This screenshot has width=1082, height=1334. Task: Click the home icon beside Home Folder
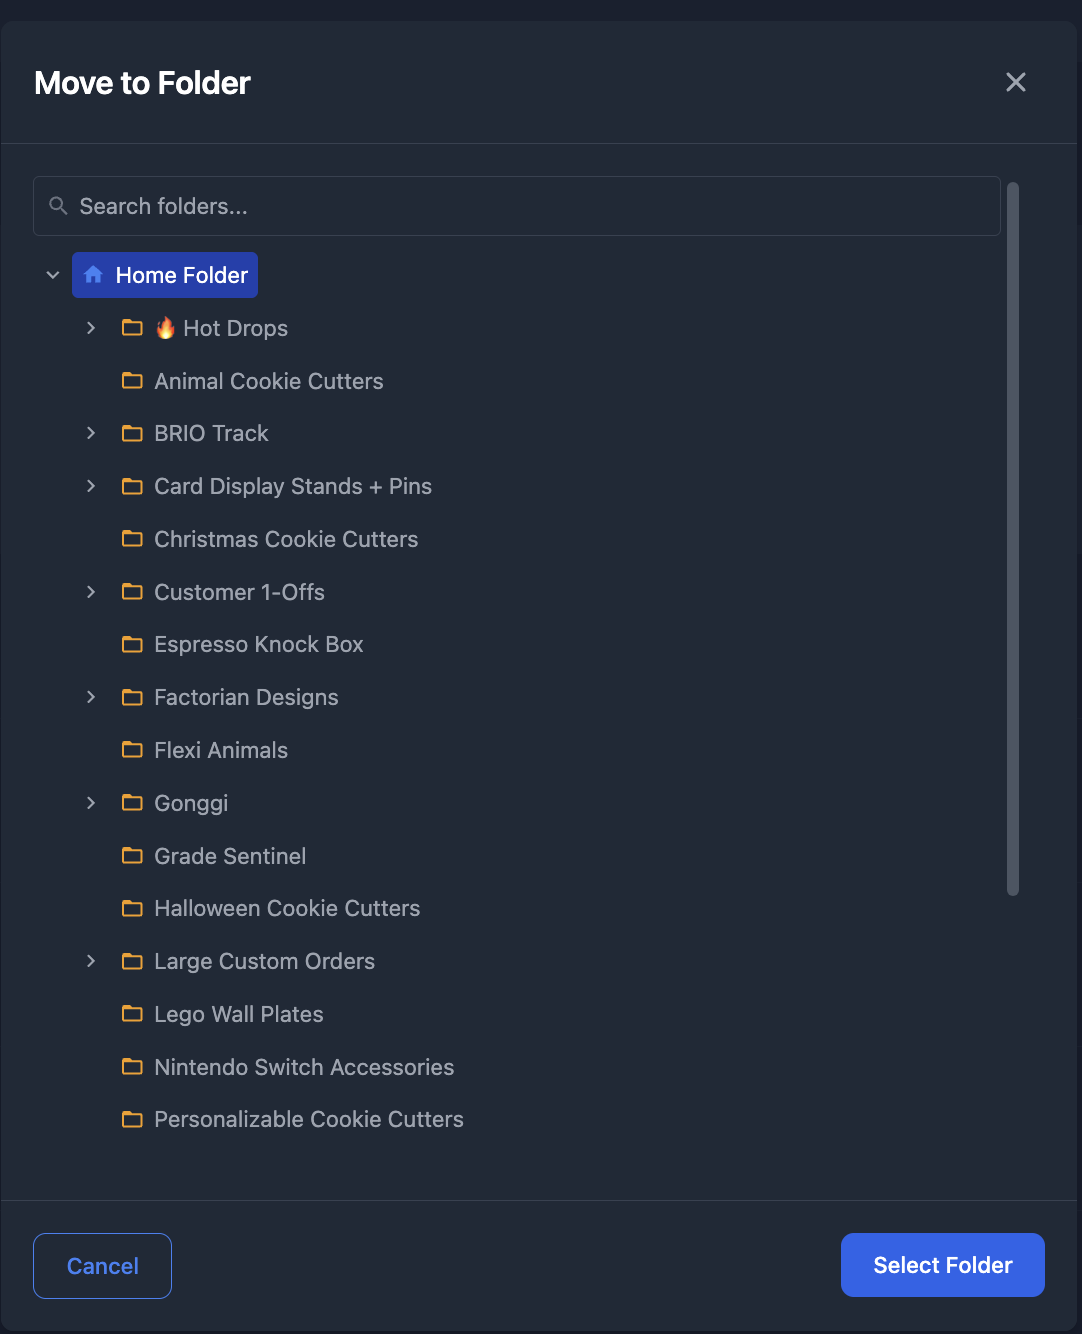pos(93,275)
